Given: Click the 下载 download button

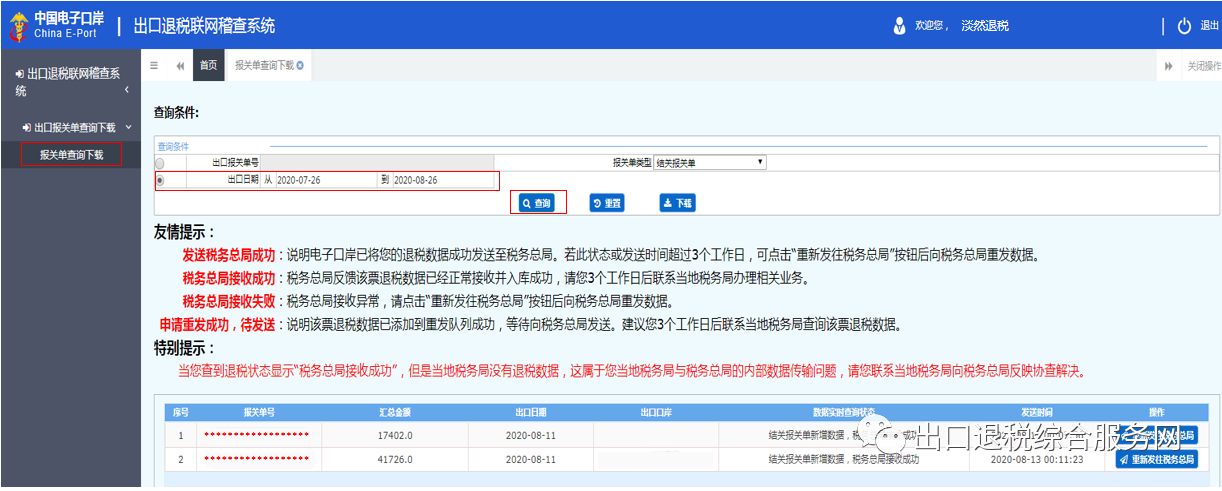Looking at the screenshot, I should pos(677,202).
